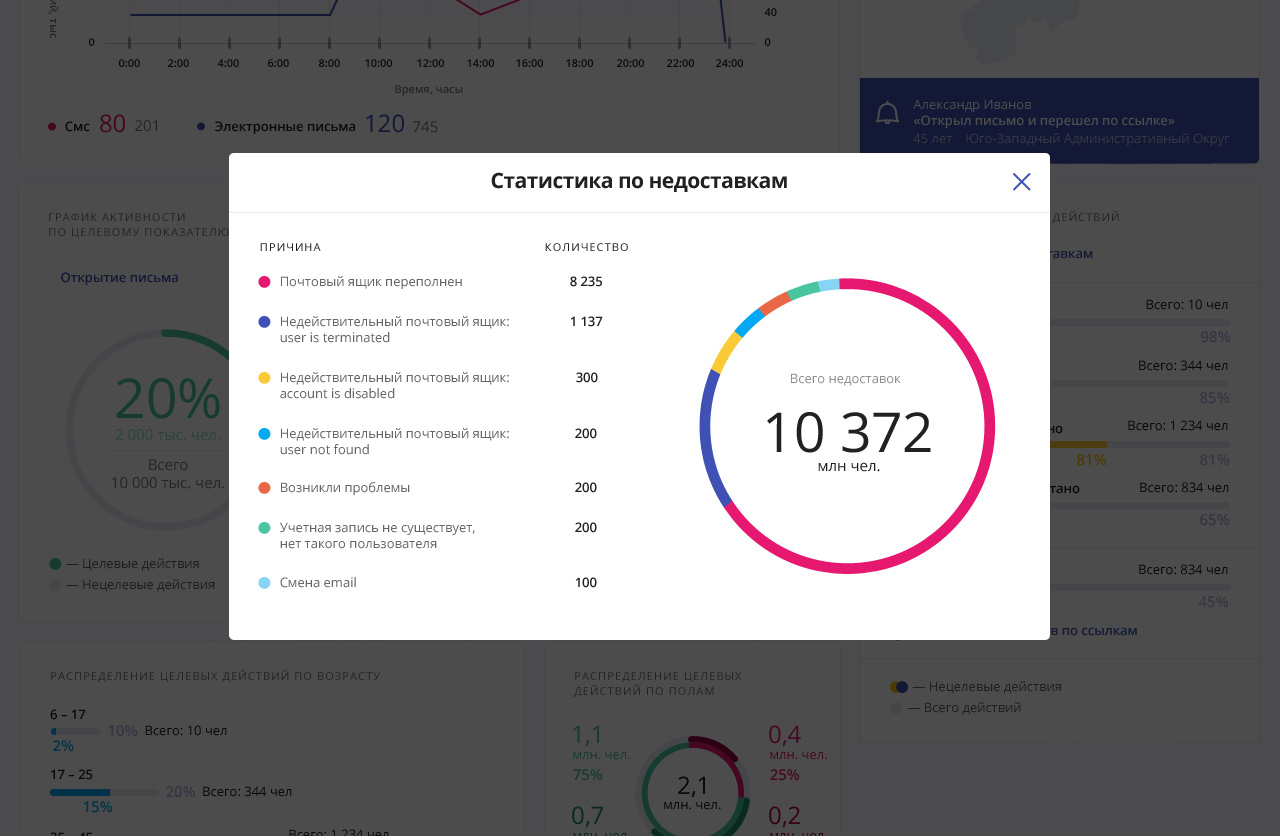Click the orange dot beside Возникли проблемы
The width and height of the screenshot is (1280, 836).
(264, 488)
